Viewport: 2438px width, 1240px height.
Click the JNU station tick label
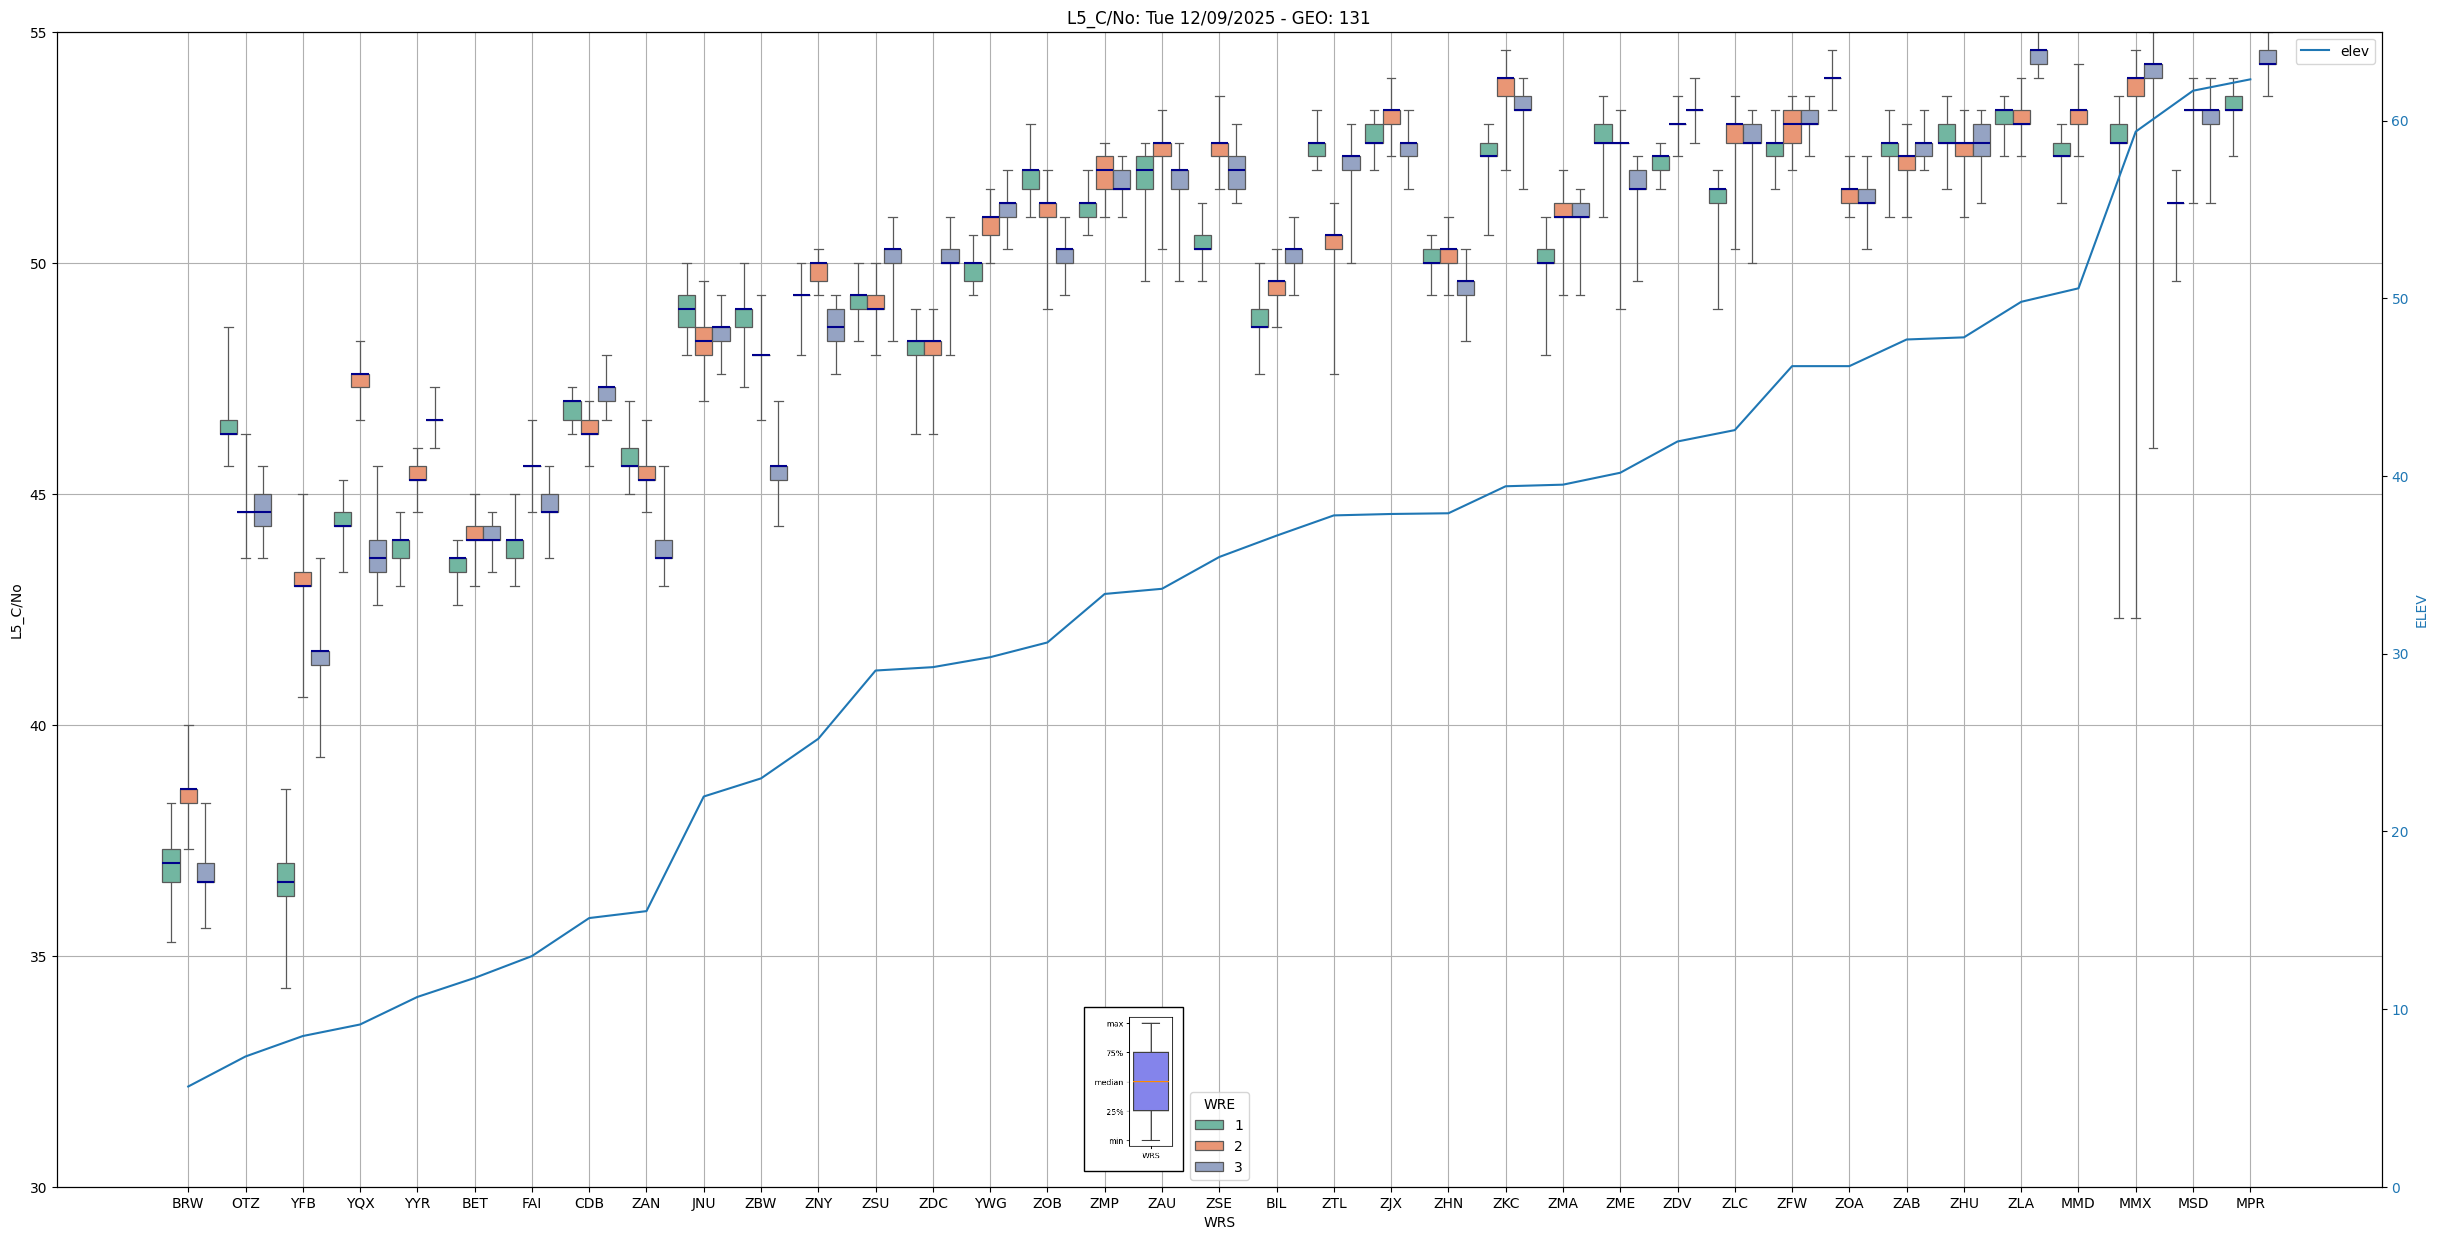click(703, 1203)
